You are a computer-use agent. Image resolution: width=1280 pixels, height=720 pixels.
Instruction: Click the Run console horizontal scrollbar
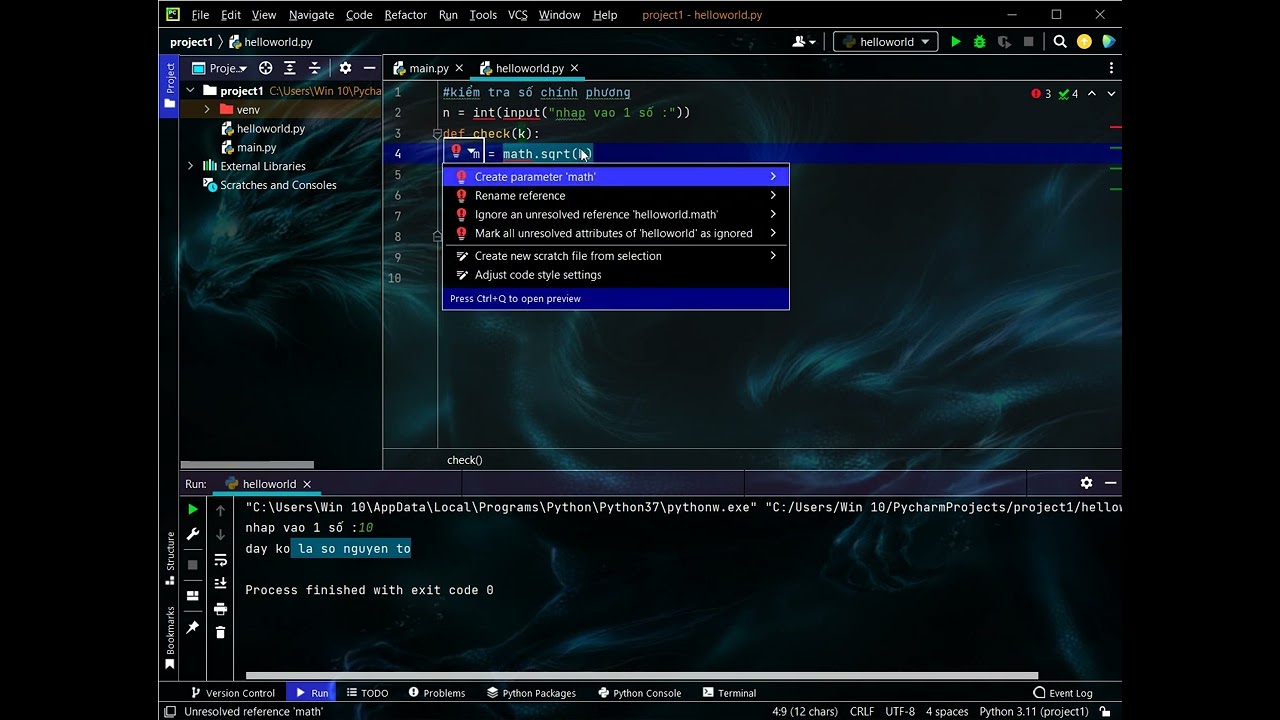642,675
